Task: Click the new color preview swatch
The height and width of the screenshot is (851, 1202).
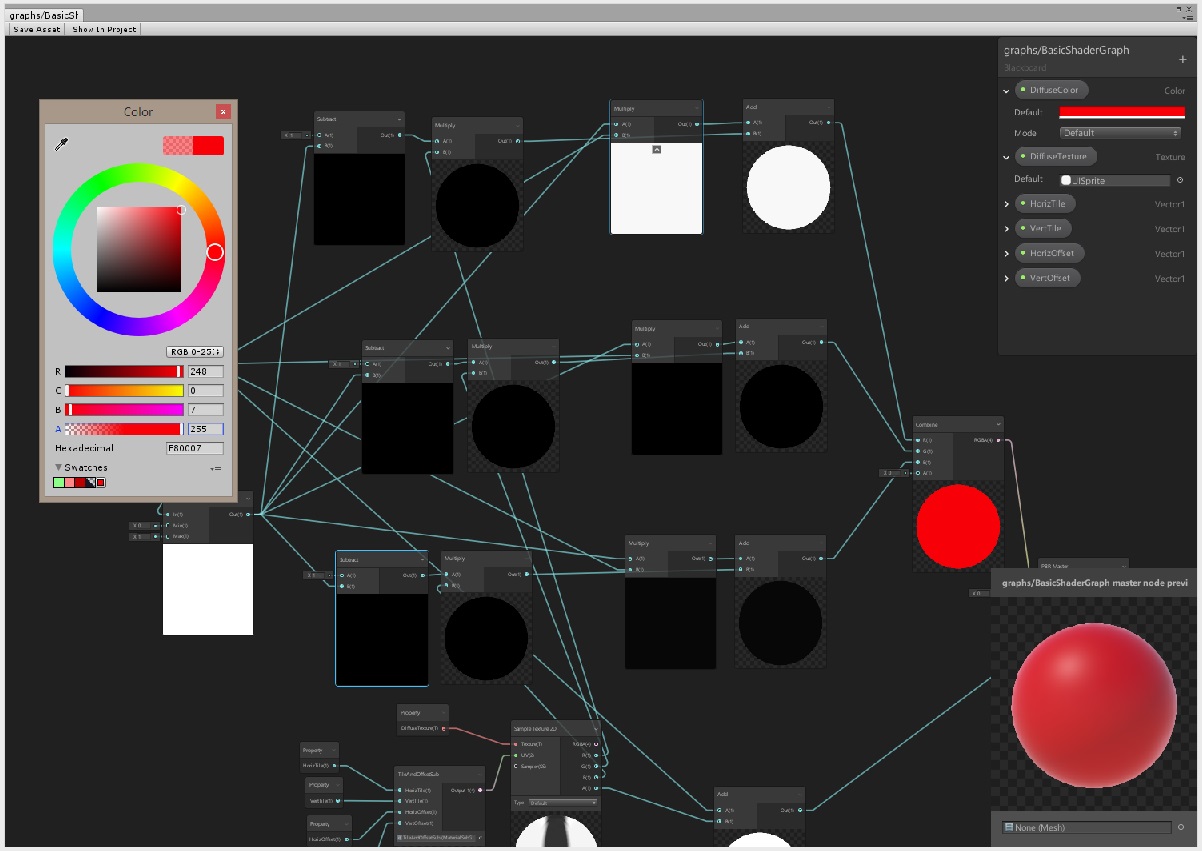Action: (208, 146)
